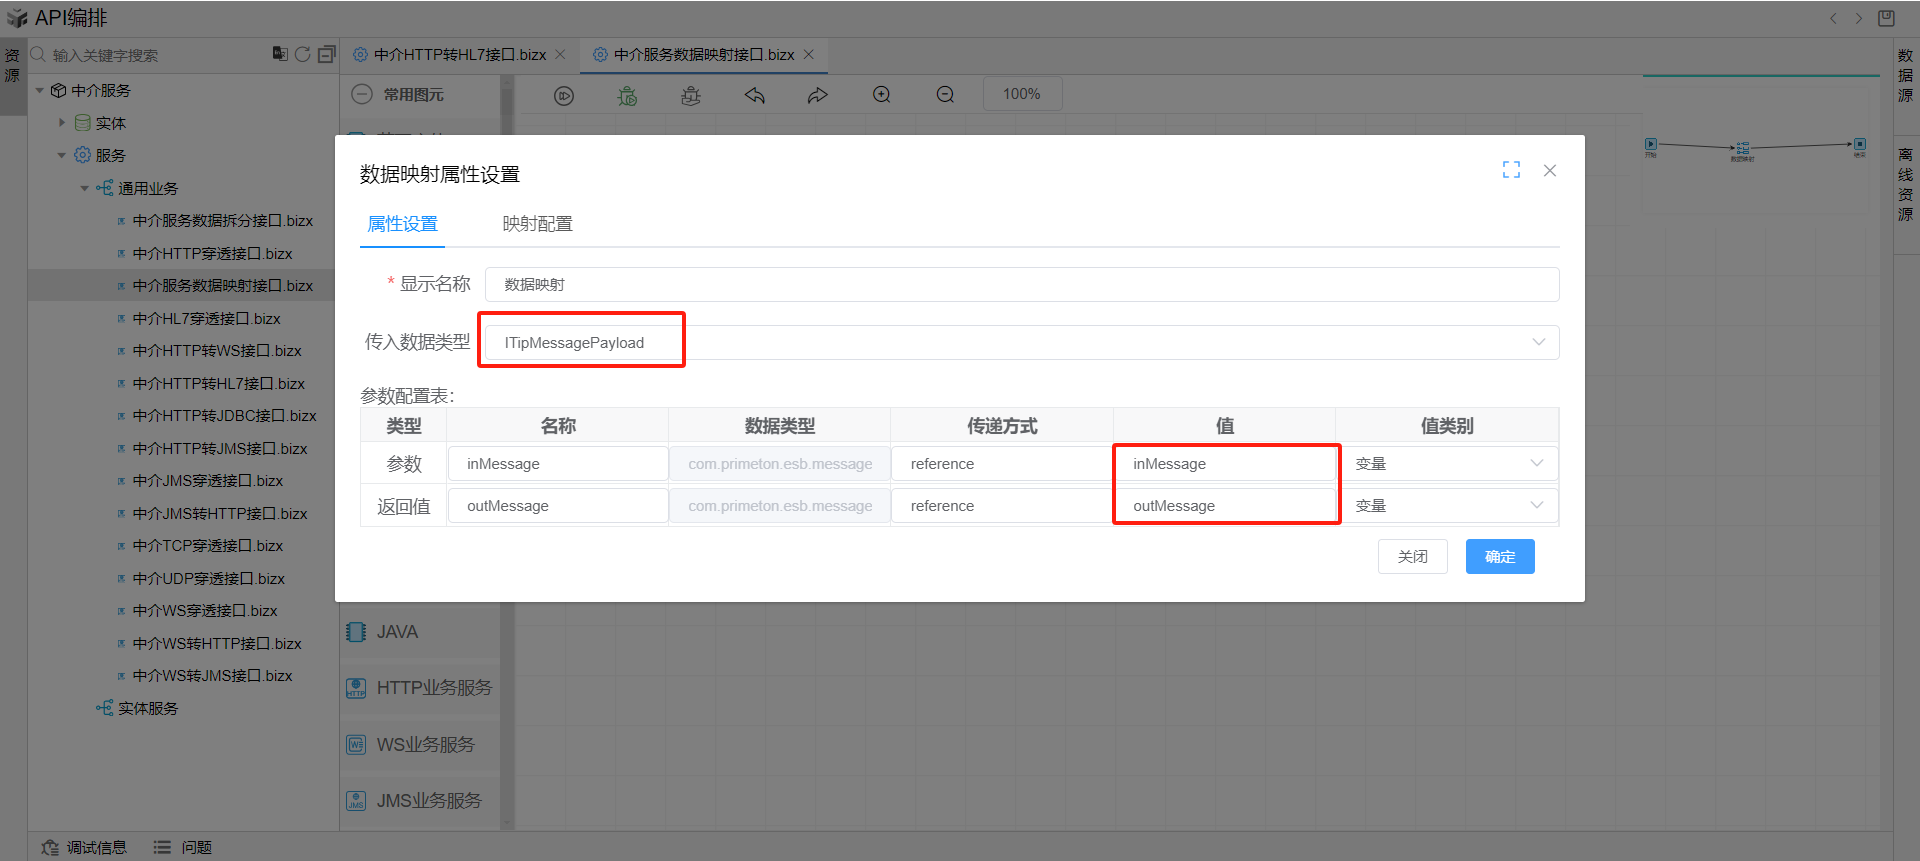Click the zoom in magnifier icon

881,95
